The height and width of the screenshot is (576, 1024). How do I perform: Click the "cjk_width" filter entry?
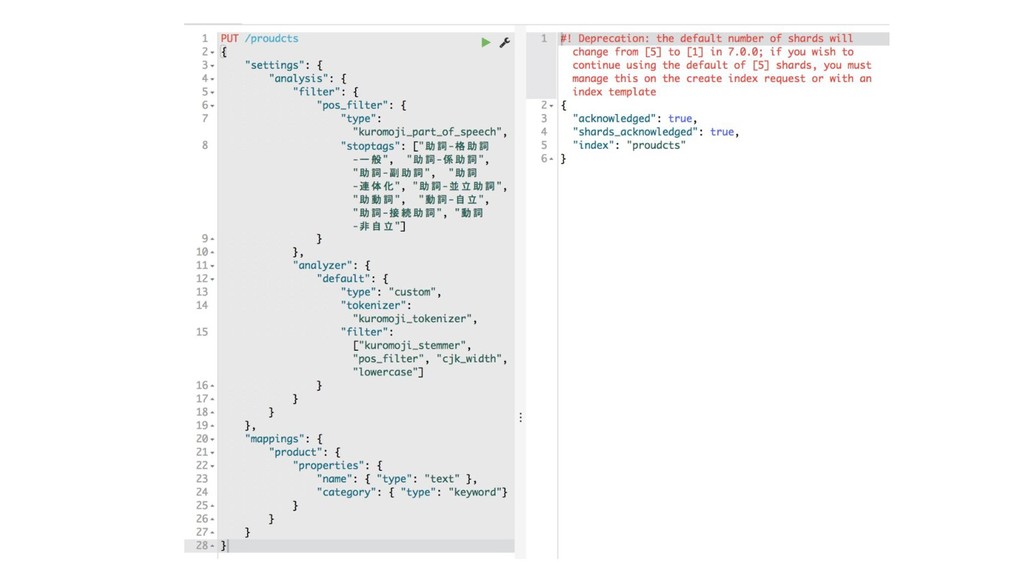(469, 359)
